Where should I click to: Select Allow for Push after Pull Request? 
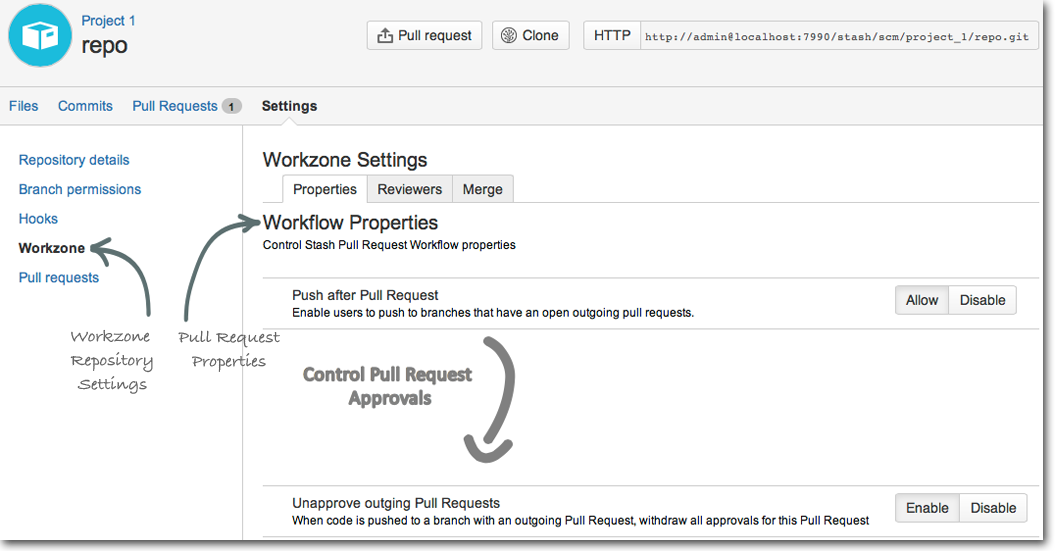click(x=922, y=300)
